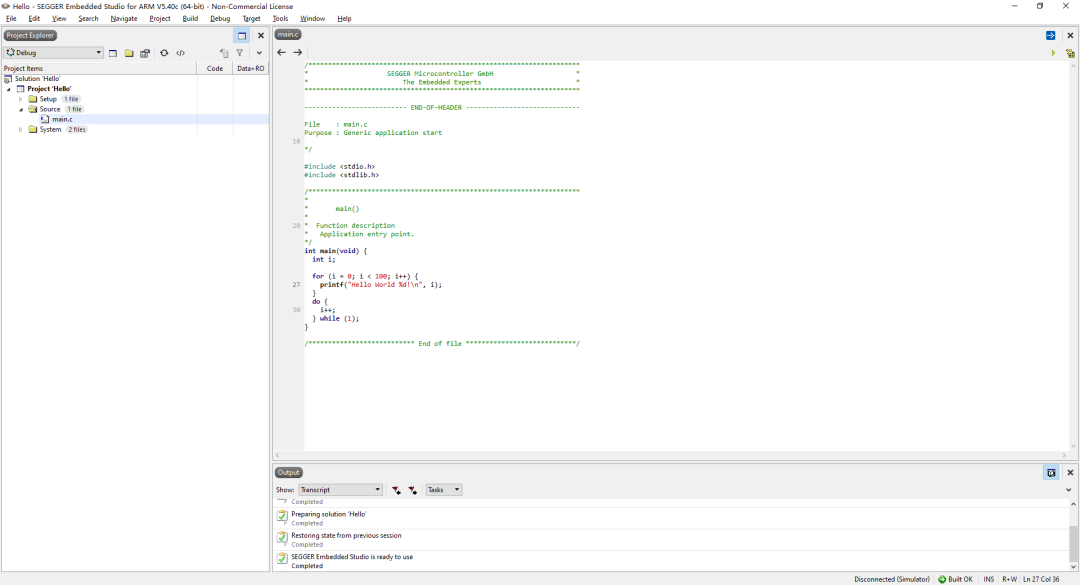Click the checkmark icon beside 'Preparing solution'
The height and width of the screenshot is (585, 1080).
point(282,515)
